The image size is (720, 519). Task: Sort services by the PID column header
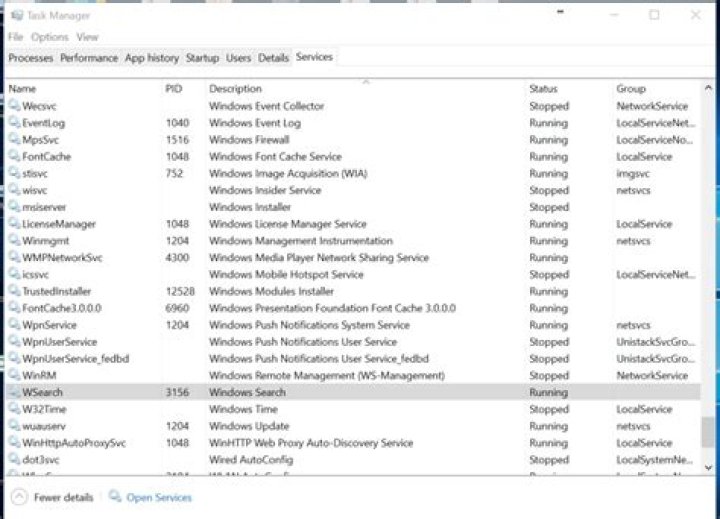tap(174, 89)
